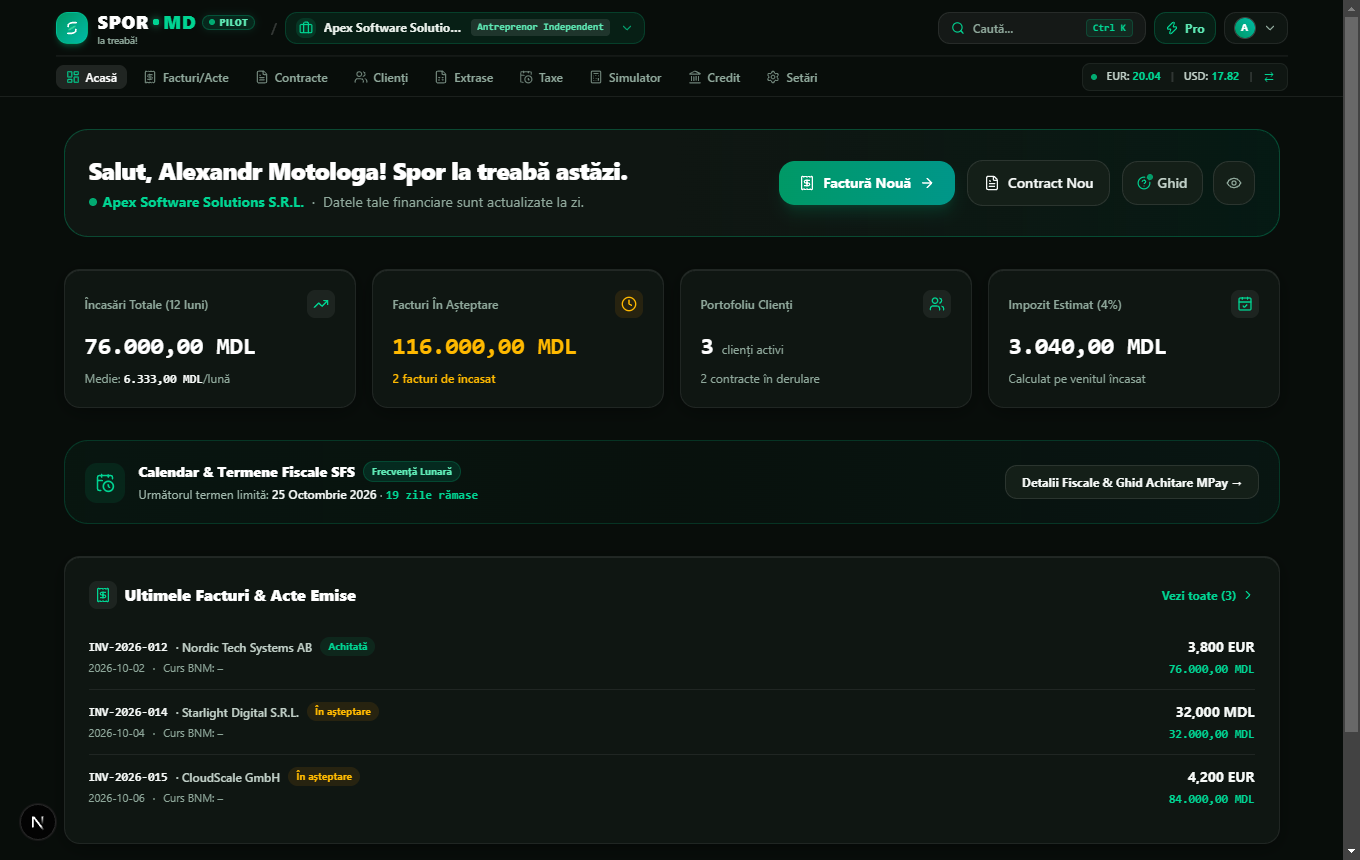
Task: Open the Clienți tab
Action: pyautogui.click(x=381, y=77)
